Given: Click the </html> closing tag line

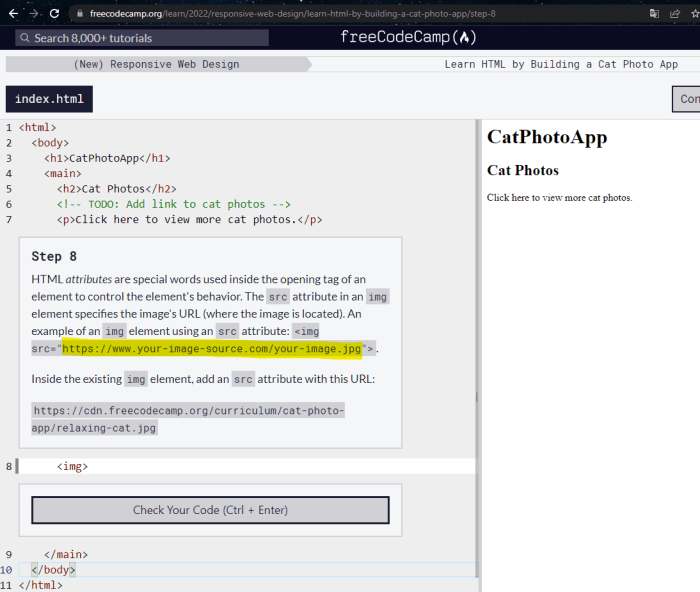Looking at the screenshot, I should pyautogui.click(x=41, y=585).
